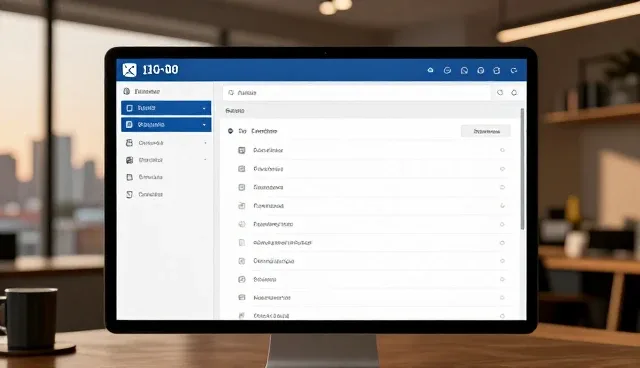Expand dropdown arrow on upper blue sidebar item

[204, 109]
